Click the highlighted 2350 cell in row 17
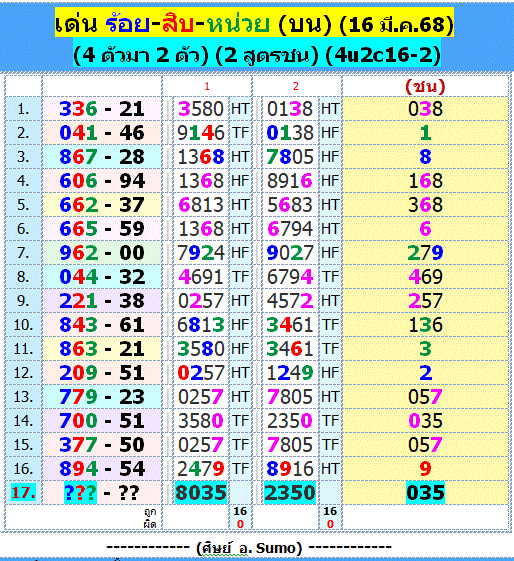 point(290,493)
